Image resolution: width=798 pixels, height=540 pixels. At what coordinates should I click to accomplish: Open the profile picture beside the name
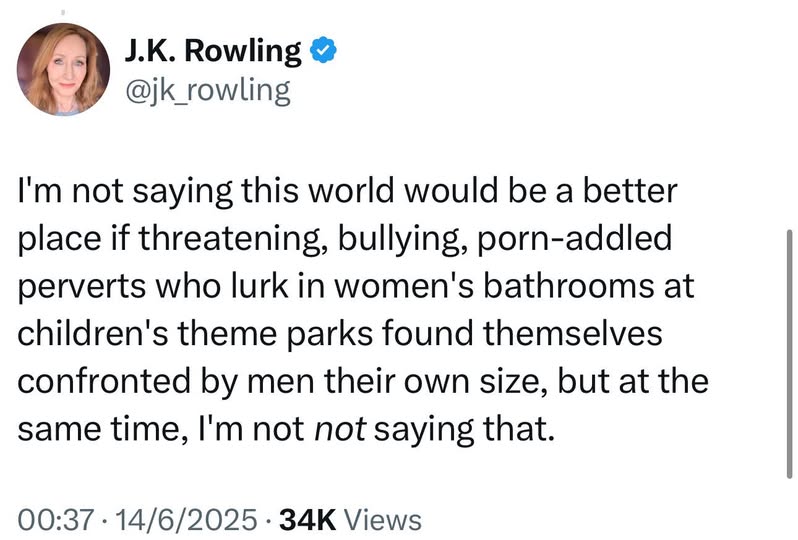[x=63, y=69]
